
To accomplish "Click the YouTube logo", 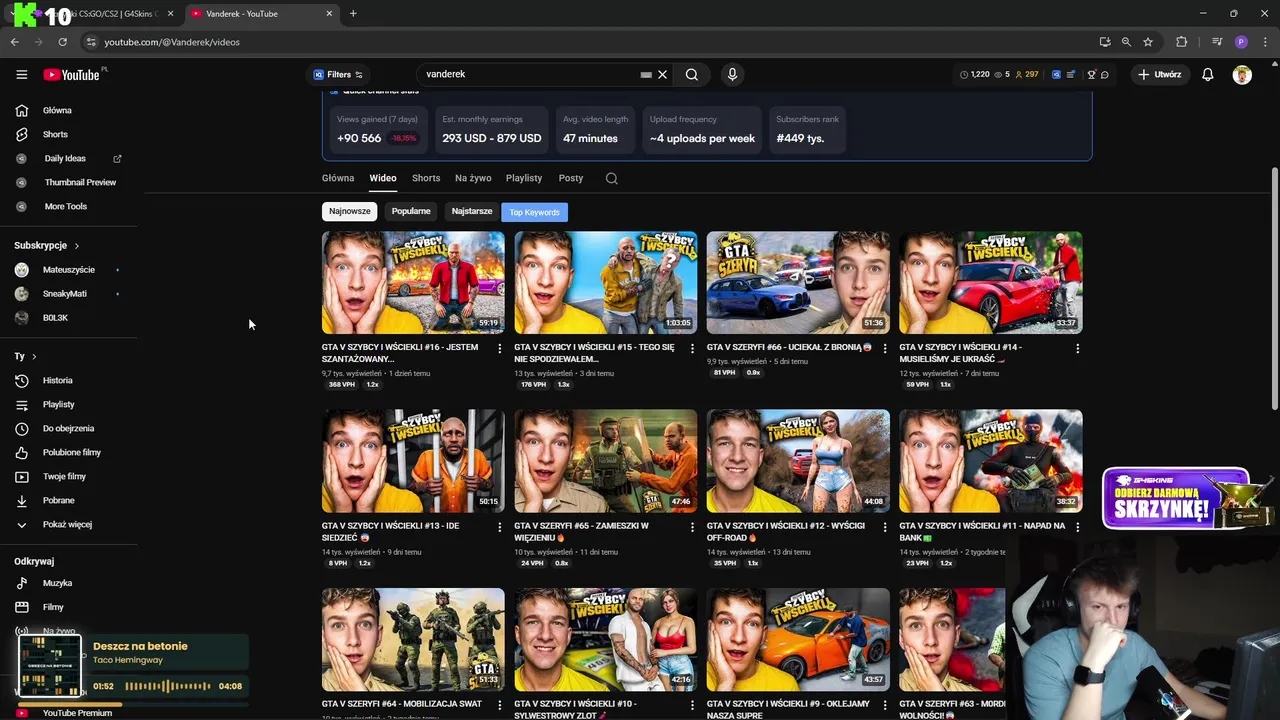I will pyautogui.click(x=71, y=75).
